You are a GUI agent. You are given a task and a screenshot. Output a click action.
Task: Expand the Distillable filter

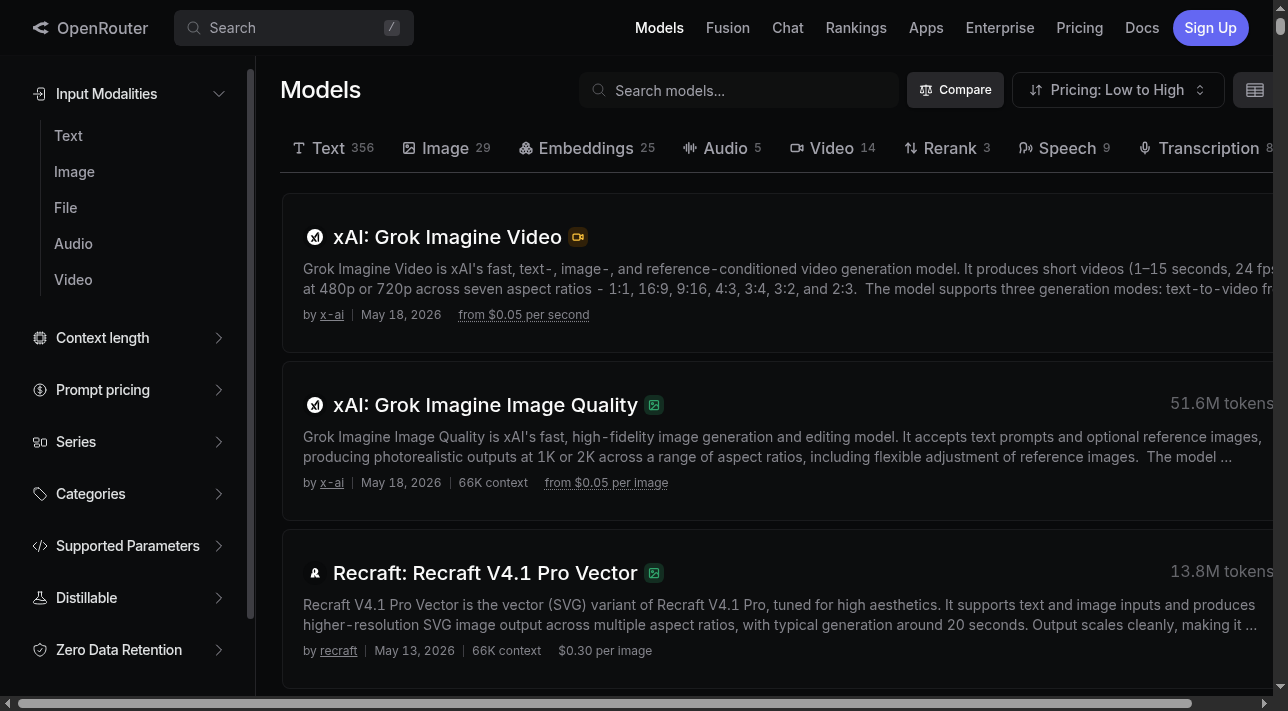point(219,598)
